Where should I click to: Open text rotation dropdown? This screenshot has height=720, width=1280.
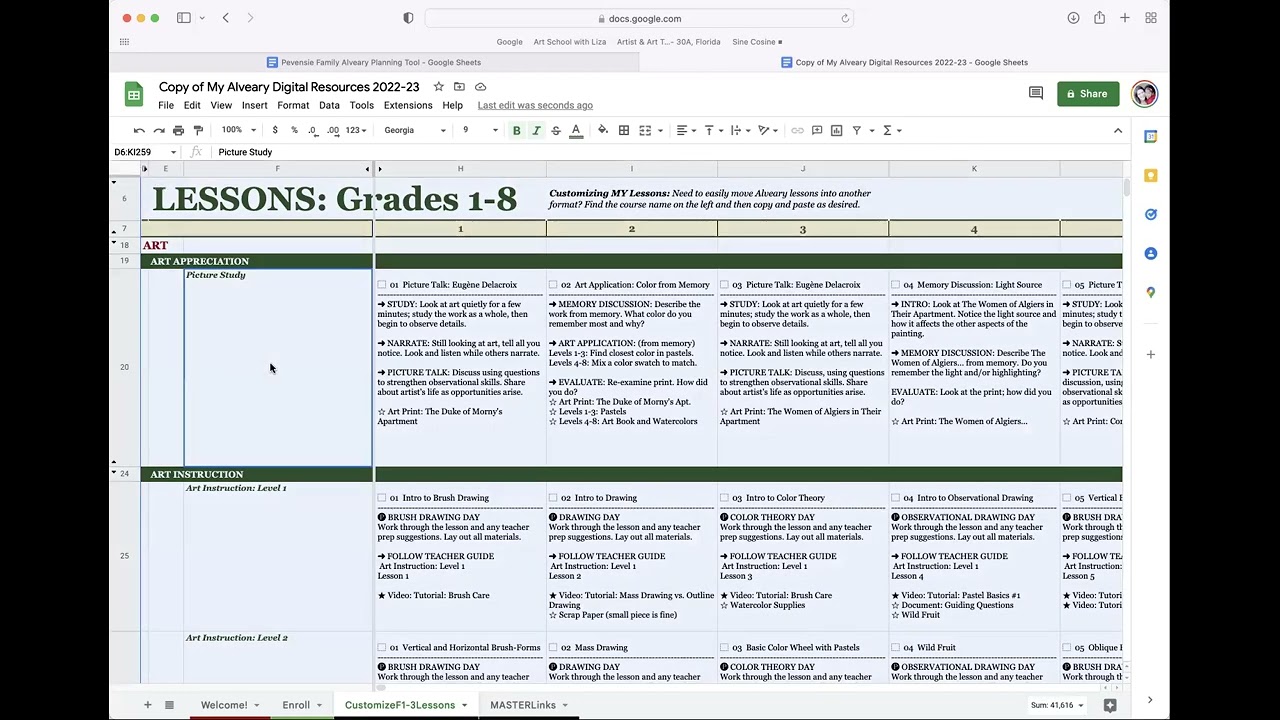(768, 130)
